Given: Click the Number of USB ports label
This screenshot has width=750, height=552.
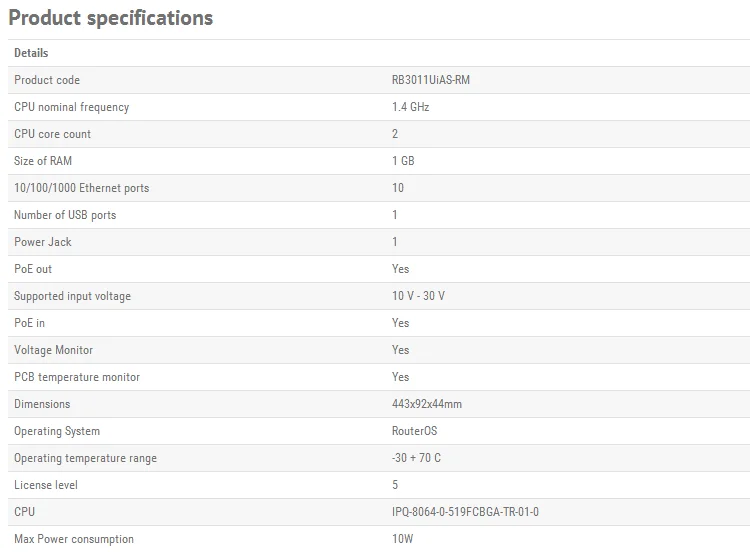Looking at the screenshot, I should click(x=65, y=215).
